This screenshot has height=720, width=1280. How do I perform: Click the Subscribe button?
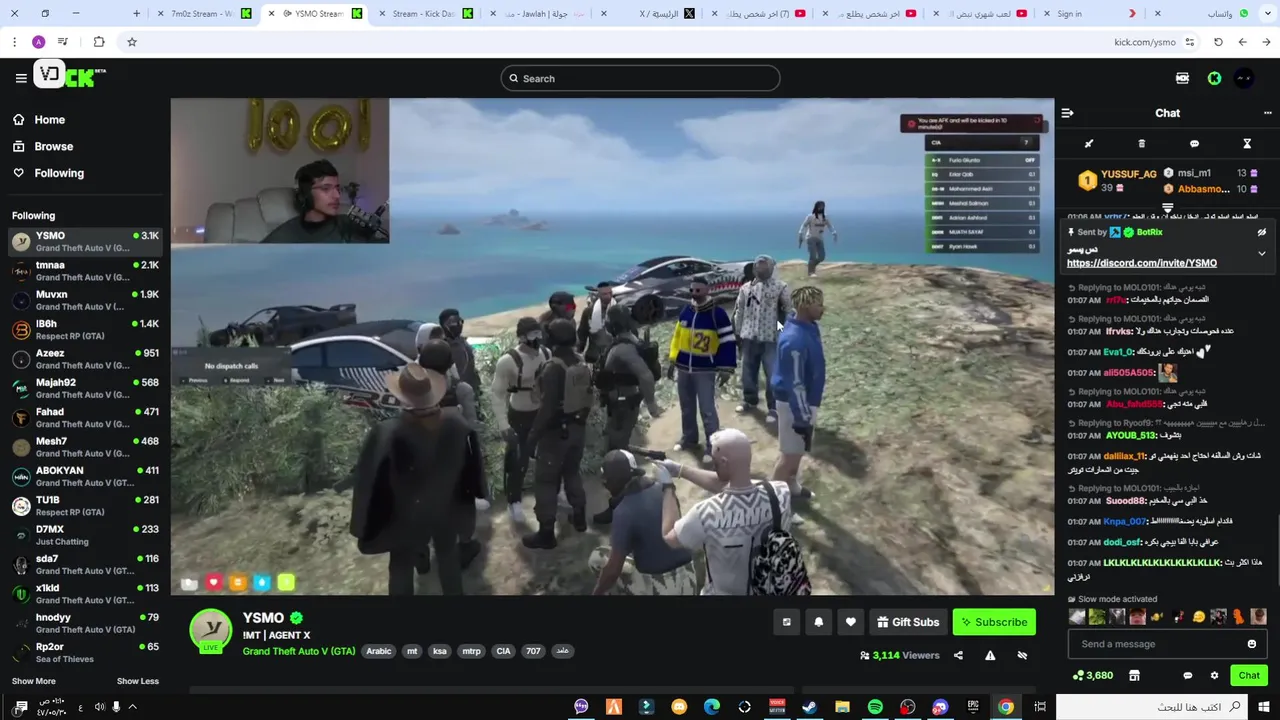click(994, 622)
